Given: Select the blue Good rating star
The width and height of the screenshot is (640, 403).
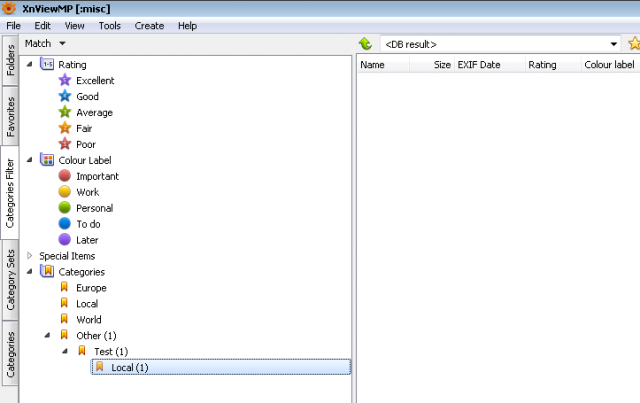Looking at the screenshot, I should pyautogui.click(x=65, y=96).
